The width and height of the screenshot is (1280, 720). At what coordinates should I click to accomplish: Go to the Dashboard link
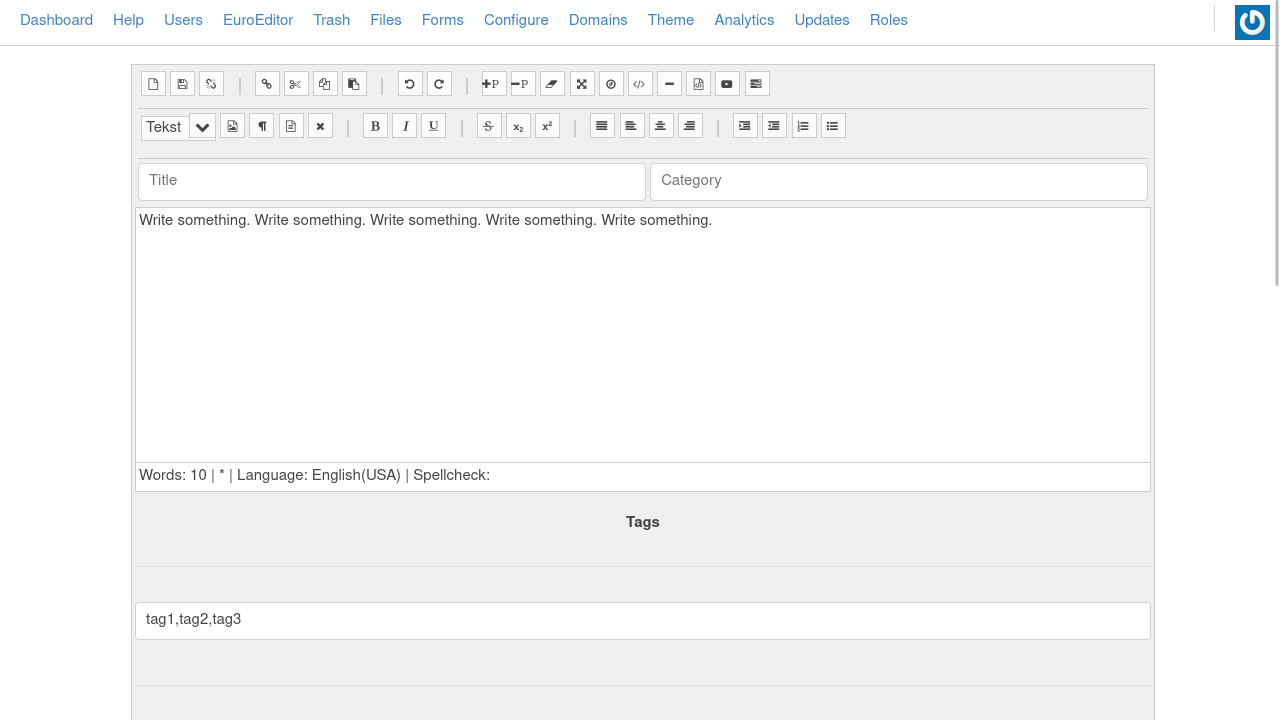(56, 20)
